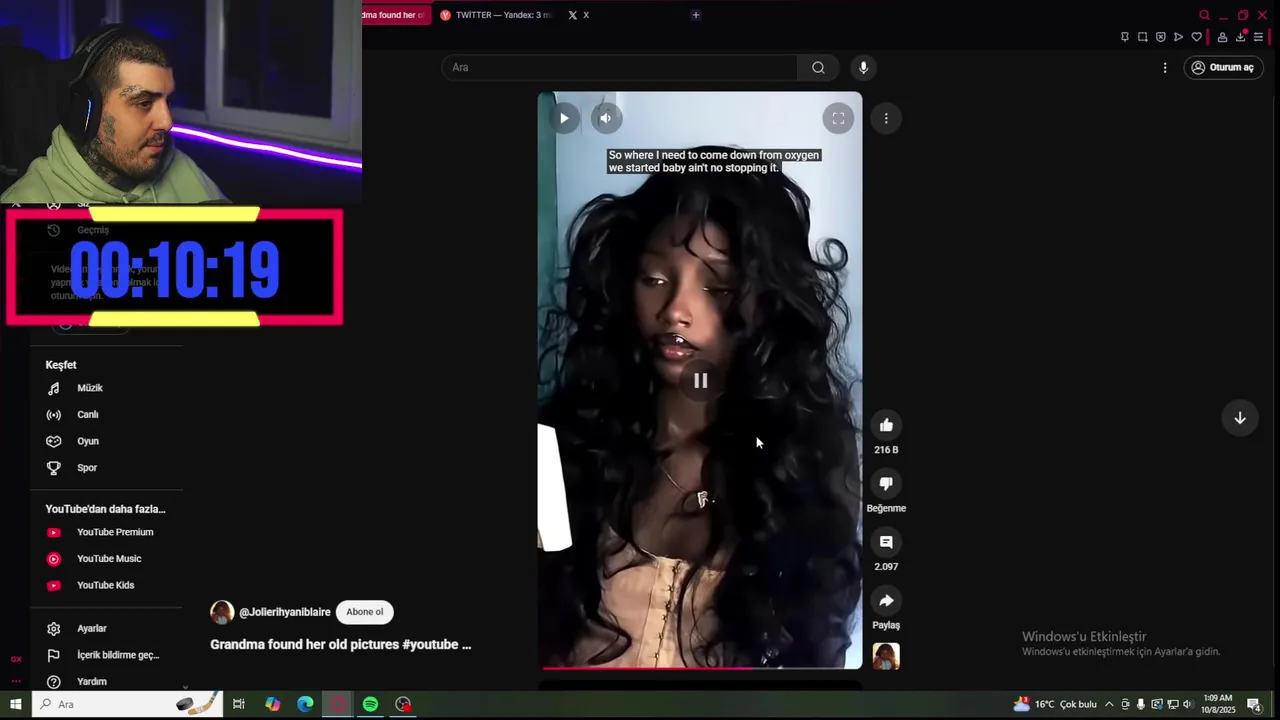
Task: Subscribe via the Abone ol button
Action: pos(365,612)
